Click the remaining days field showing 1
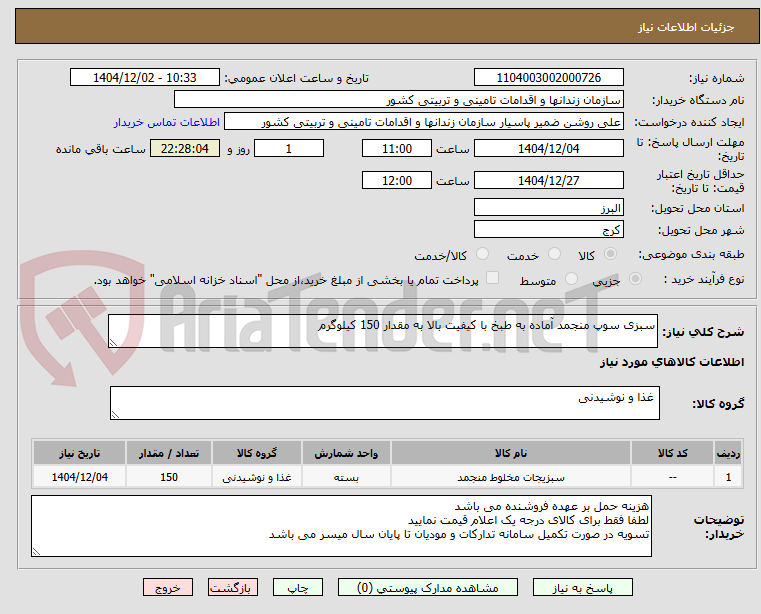 pos(289,149)
